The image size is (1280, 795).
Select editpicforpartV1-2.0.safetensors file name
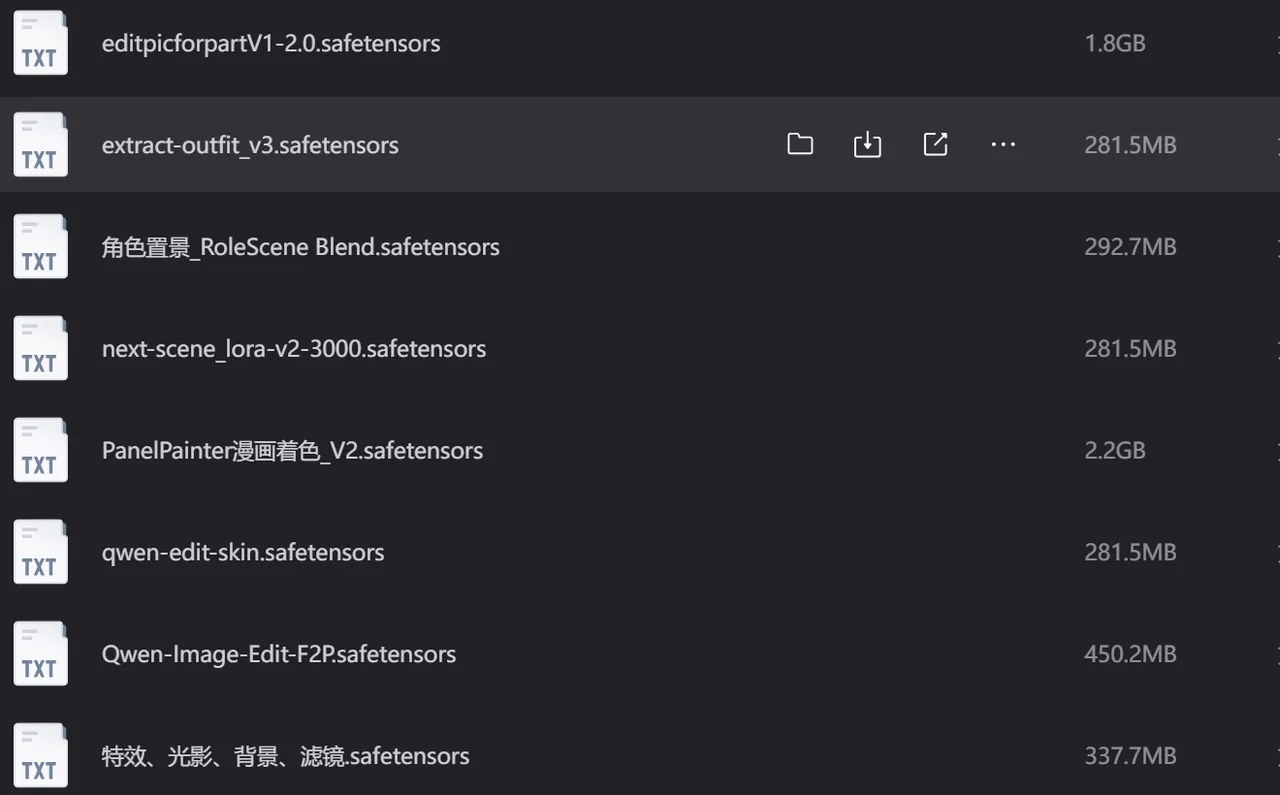pos(271,43)
